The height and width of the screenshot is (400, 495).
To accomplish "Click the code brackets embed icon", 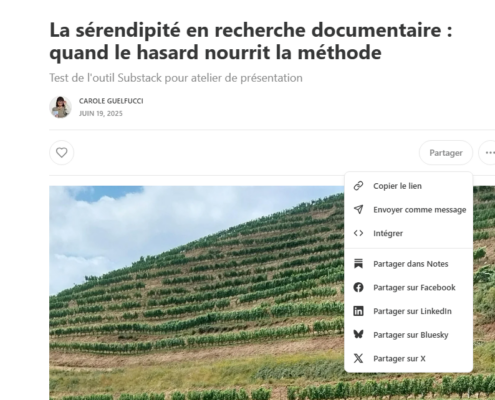I will point(358,233).
